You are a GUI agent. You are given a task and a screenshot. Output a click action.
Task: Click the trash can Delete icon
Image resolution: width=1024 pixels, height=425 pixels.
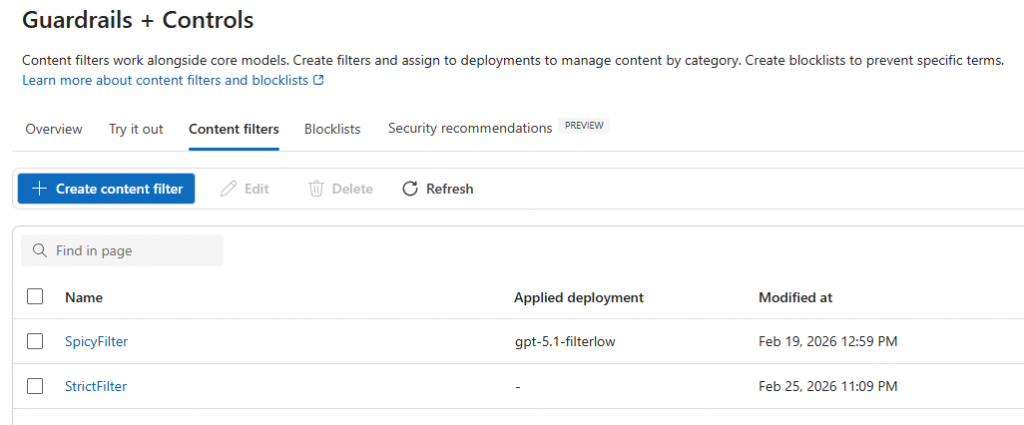(316, 189)
